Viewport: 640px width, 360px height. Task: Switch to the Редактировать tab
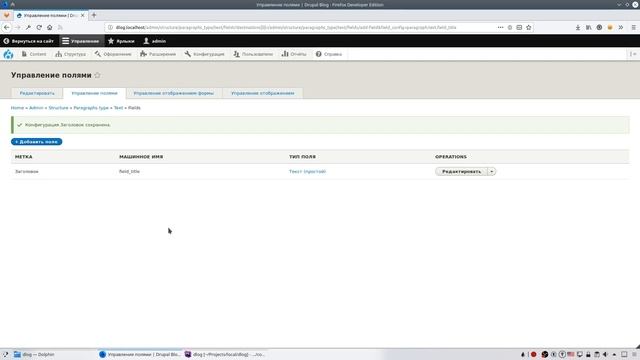37,93
